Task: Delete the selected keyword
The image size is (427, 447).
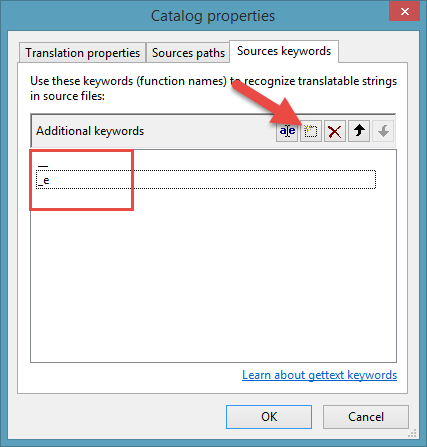Action: coord(335,131)
